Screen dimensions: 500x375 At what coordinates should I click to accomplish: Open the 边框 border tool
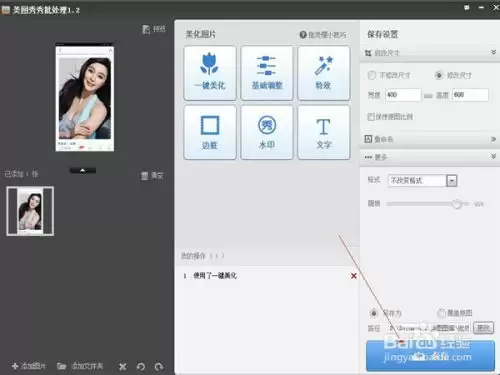[x=210, y=132]
